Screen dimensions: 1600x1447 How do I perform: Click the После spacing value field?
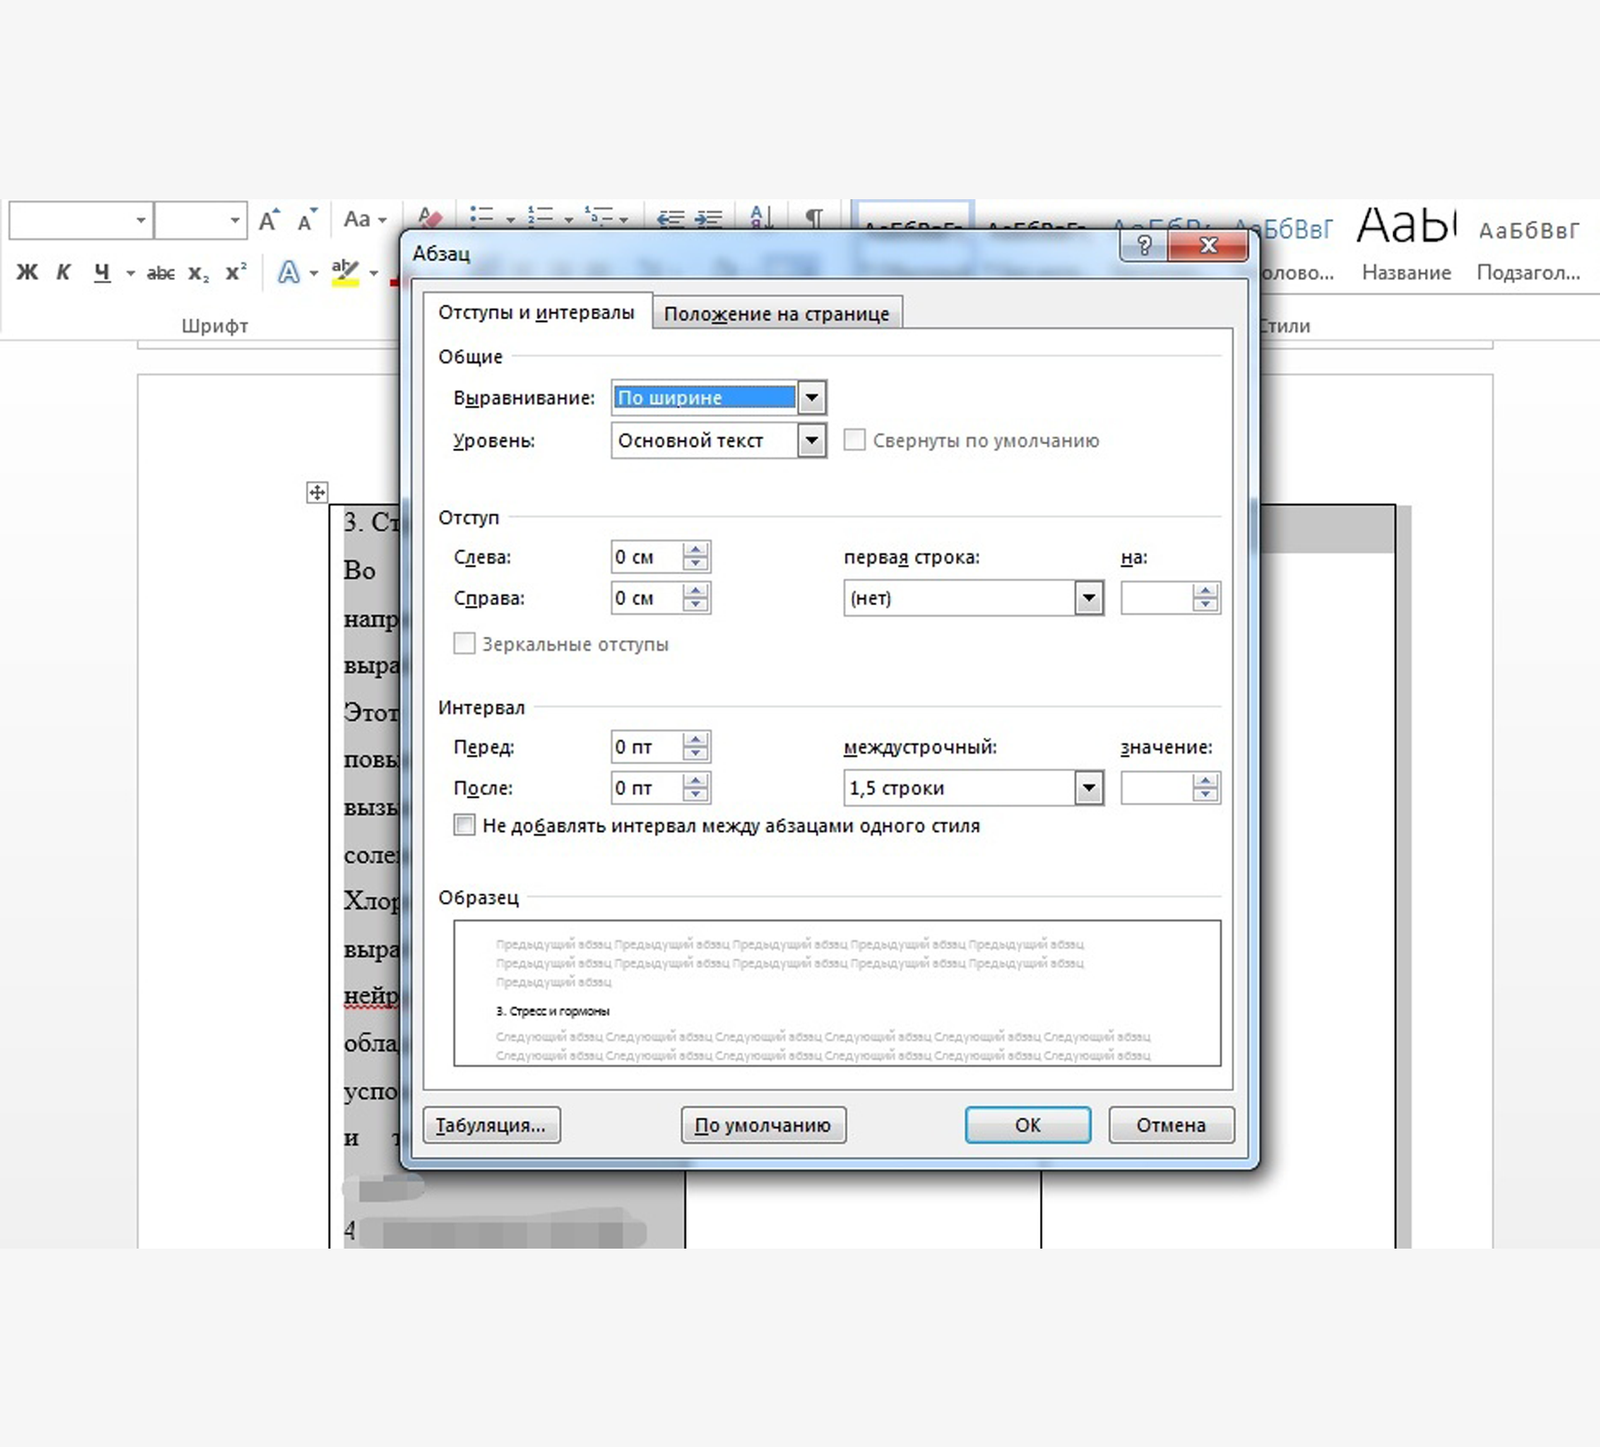click(647, 788)
